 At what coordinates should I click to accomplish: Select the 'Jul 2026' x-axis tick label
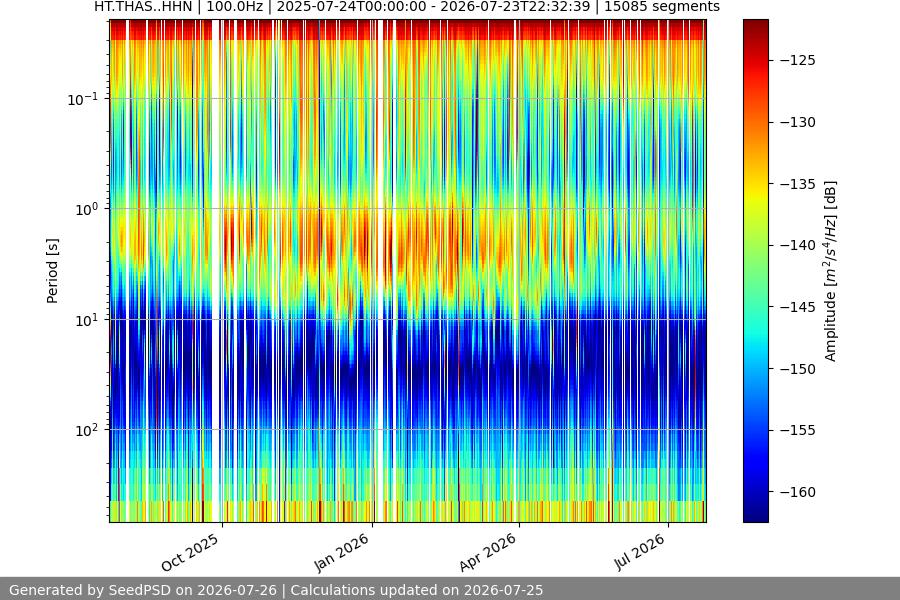[639, 552]
